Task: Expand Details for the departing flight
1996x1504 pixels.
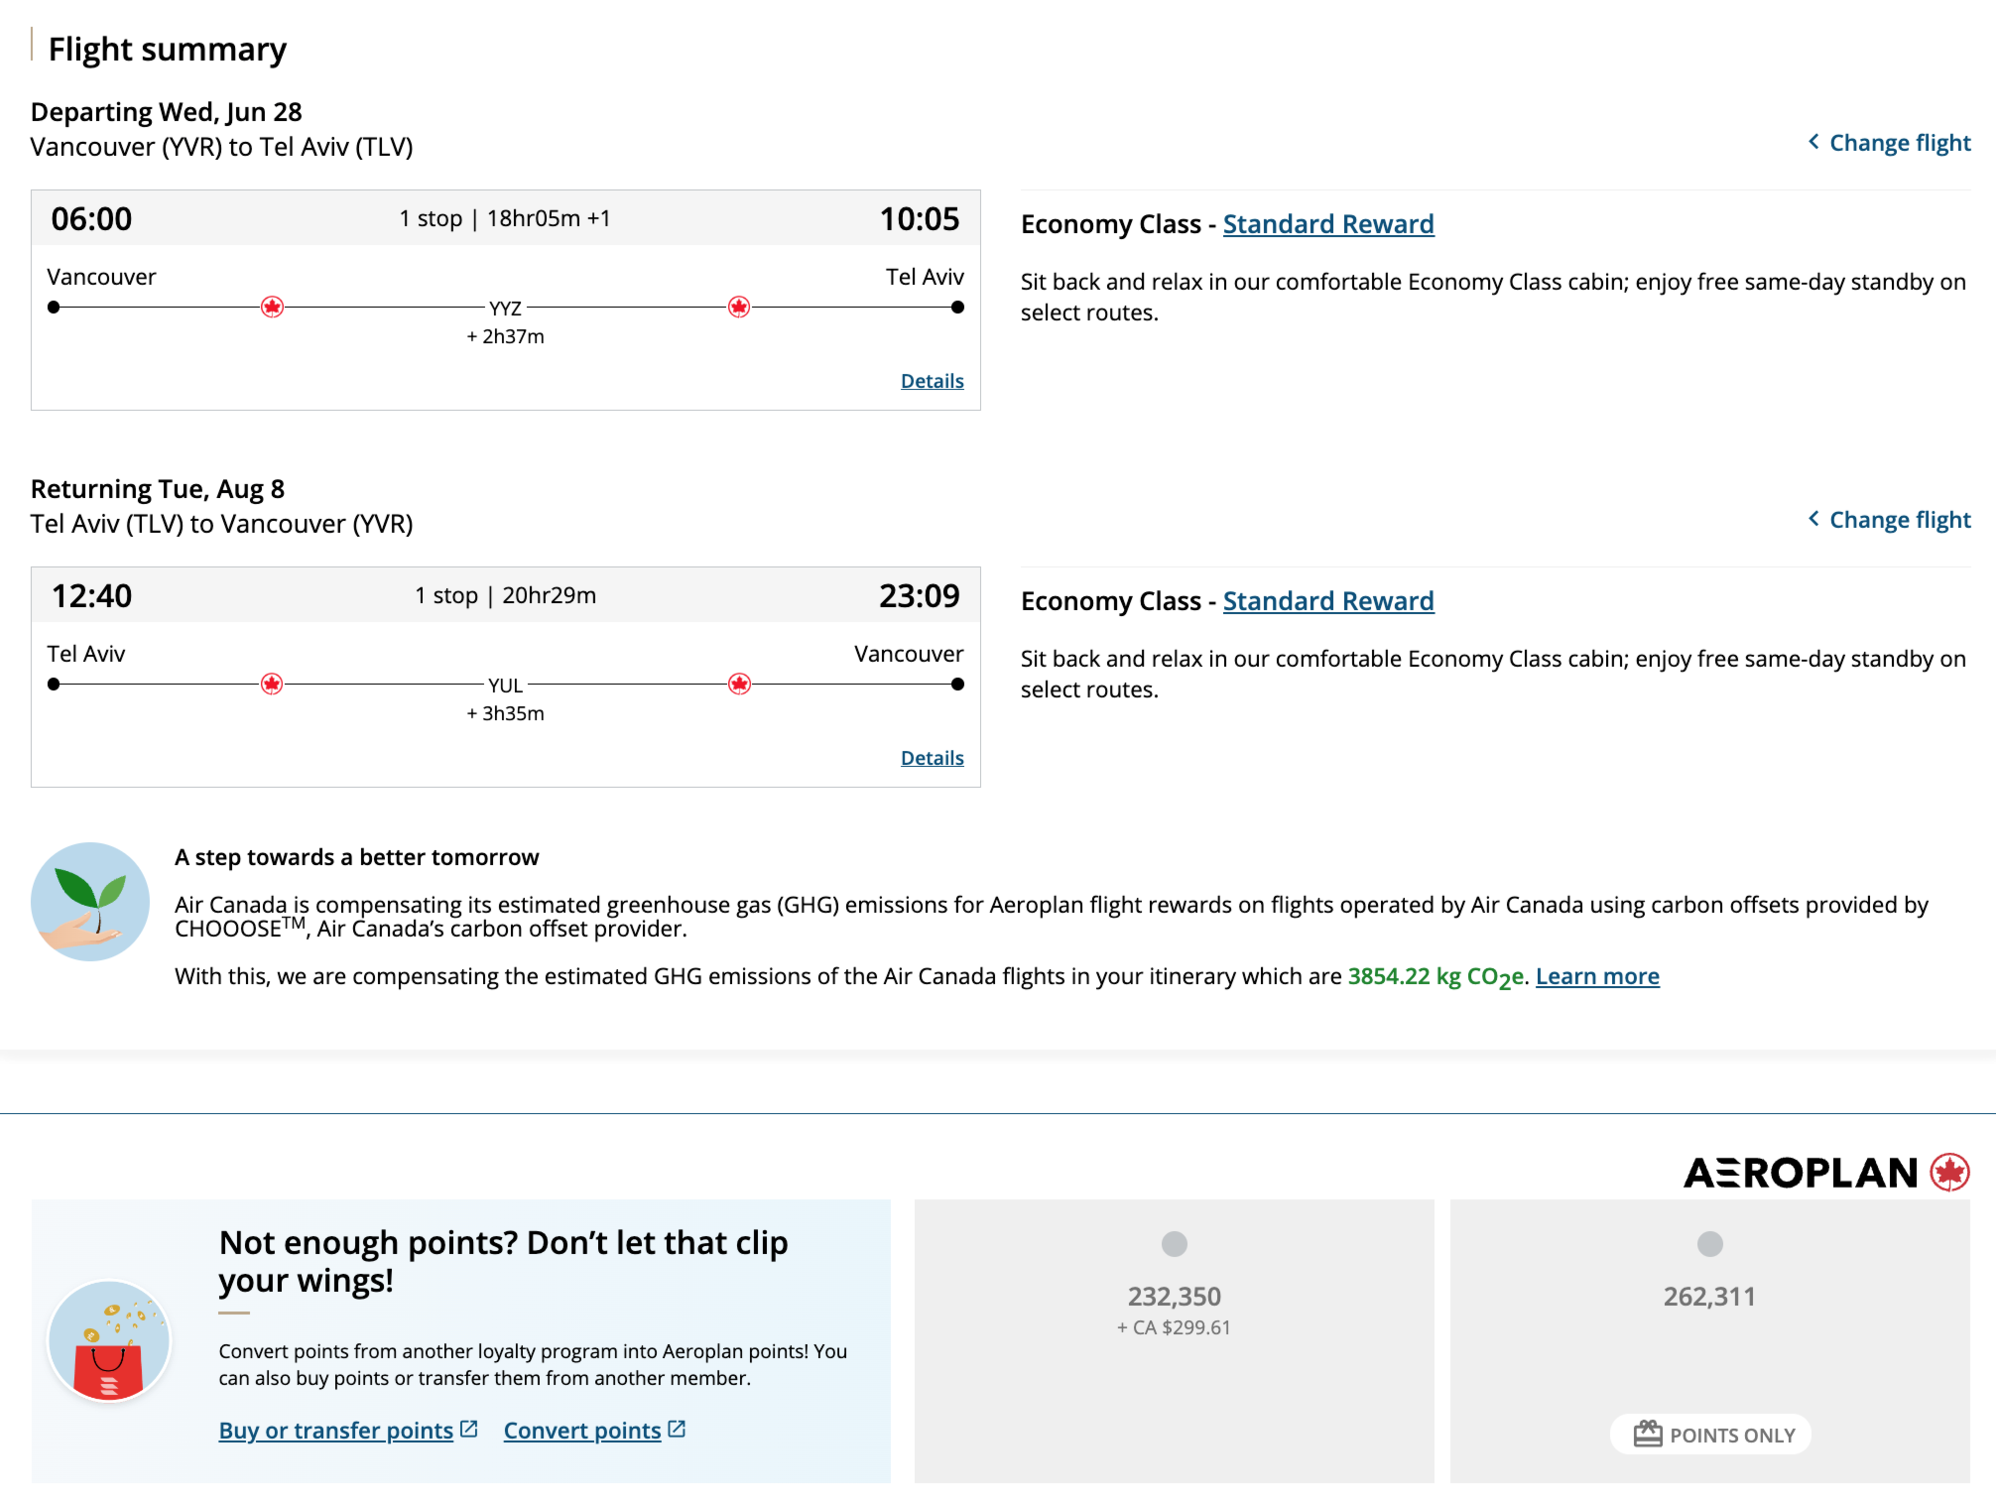Action: pyautogui.click(x=932, y=381)
